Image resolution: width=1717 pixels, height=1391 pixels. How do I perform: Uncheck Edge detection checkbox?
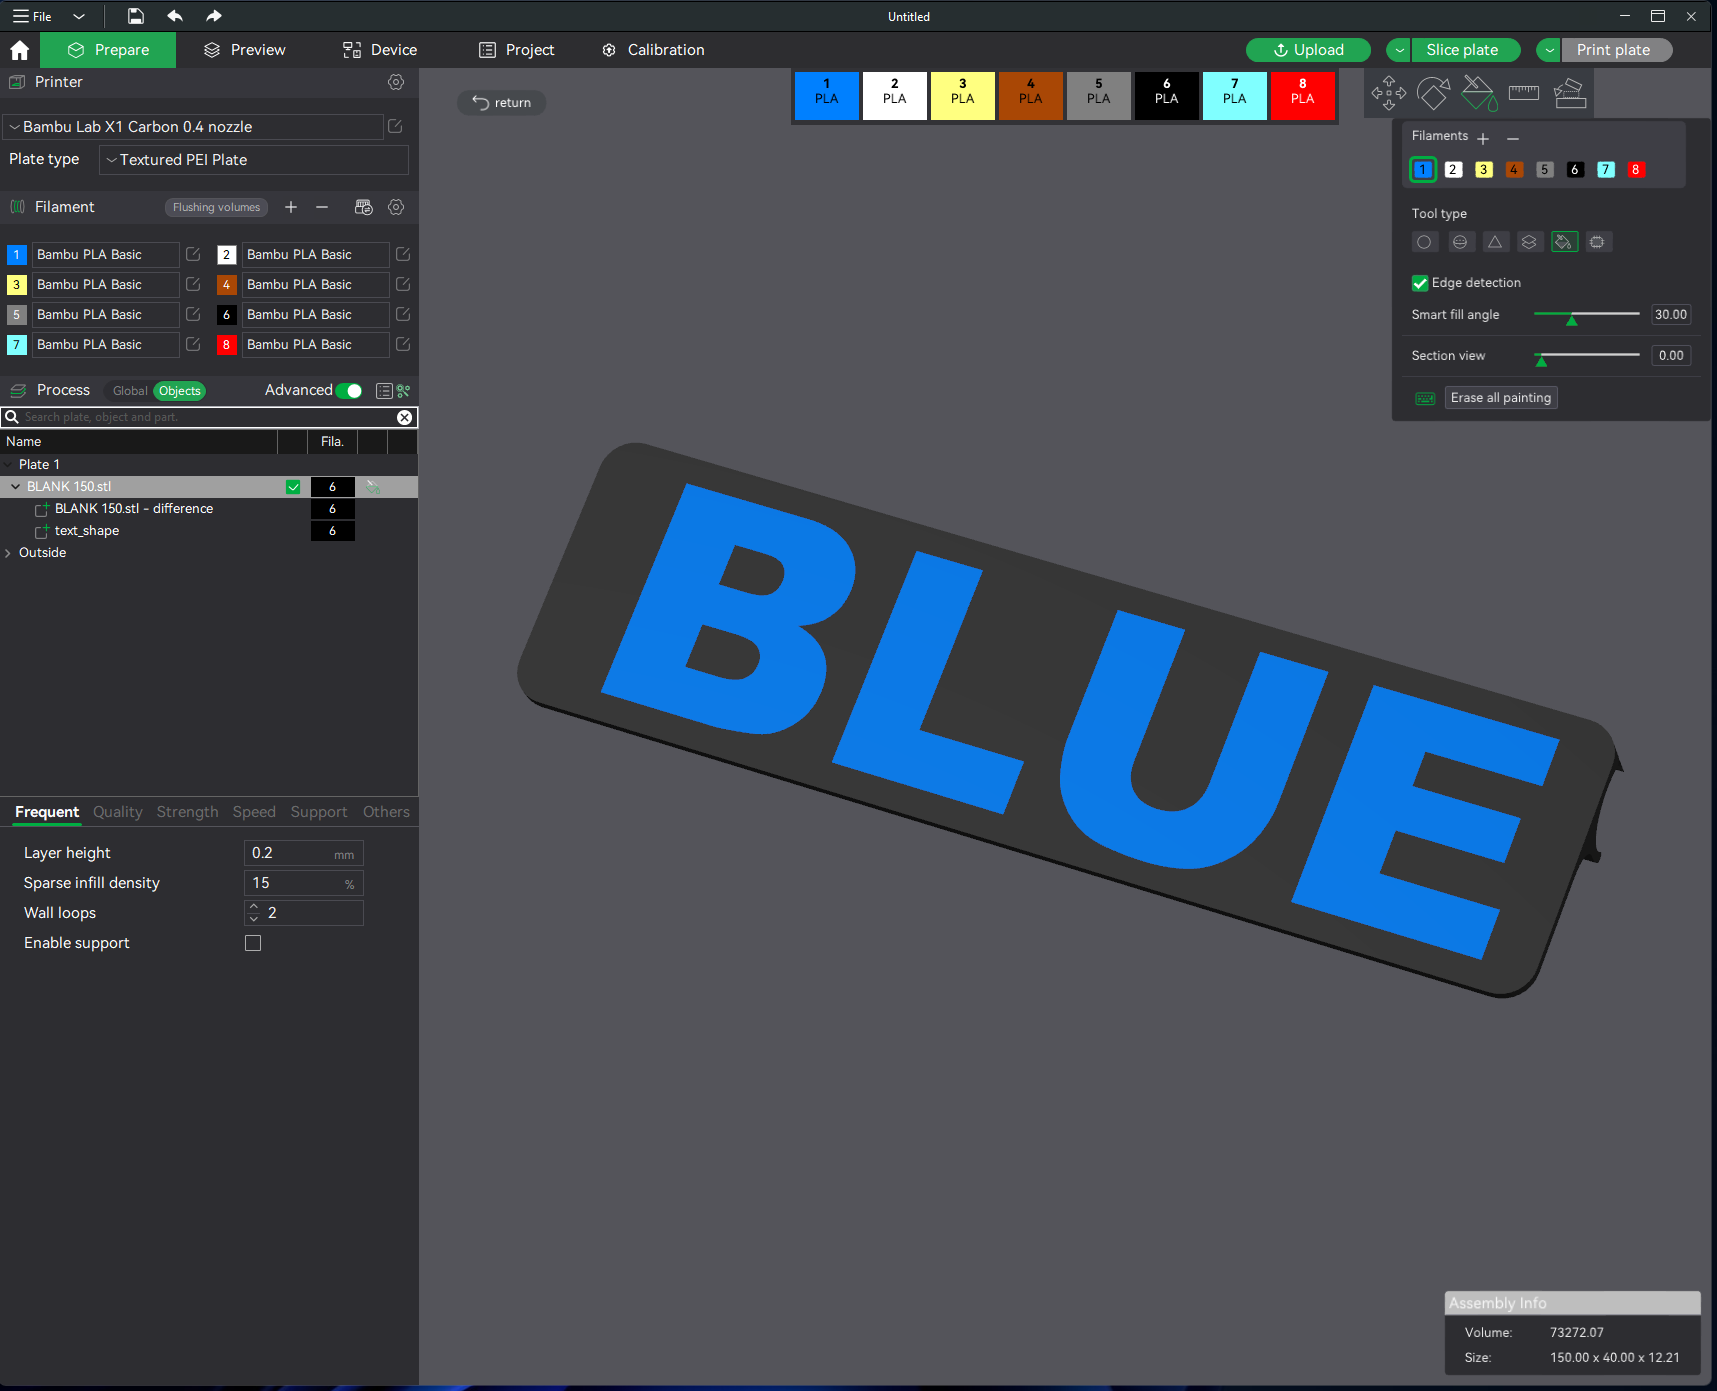[1420, 283]
